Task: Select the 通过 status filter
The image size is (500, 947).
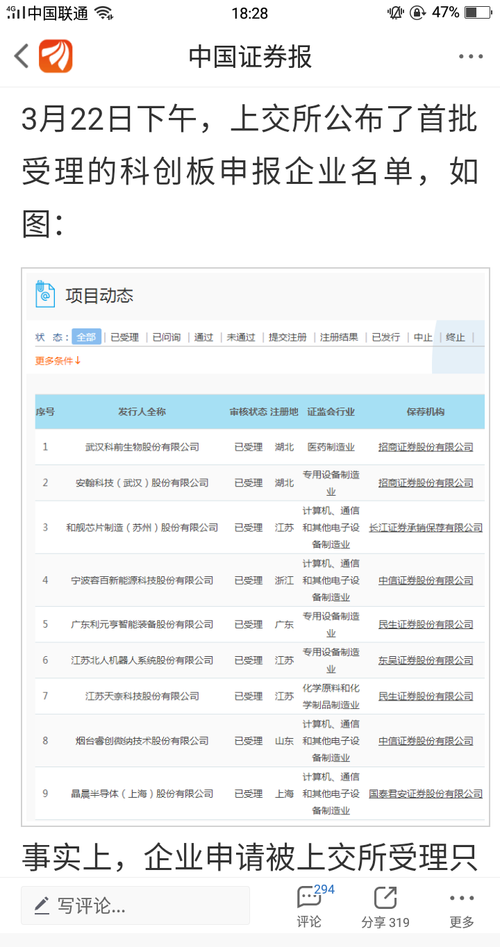Action: click(204, 338)
